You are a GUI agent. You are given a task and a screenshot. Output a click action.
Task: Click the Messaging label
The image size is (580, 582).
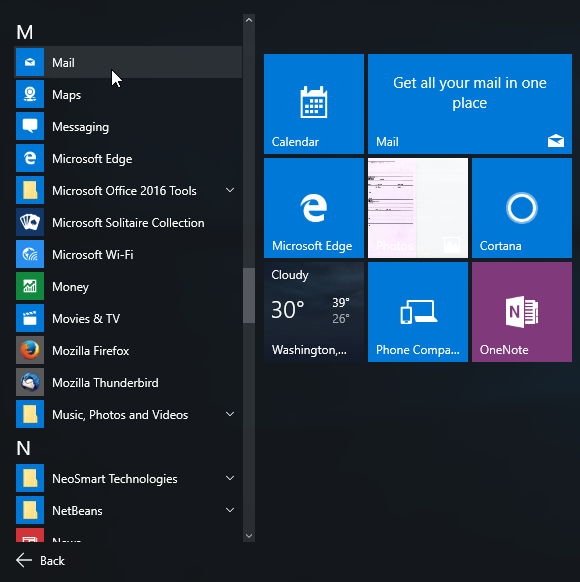[81, 127]
